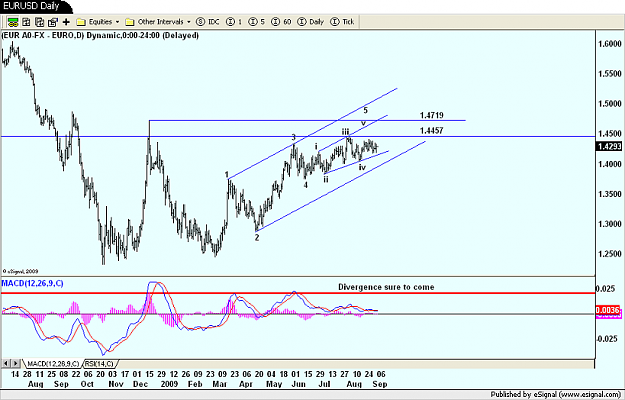Select the wave iii label
The height and width of the screenshot is (400, 625).
tap(345, 131)
